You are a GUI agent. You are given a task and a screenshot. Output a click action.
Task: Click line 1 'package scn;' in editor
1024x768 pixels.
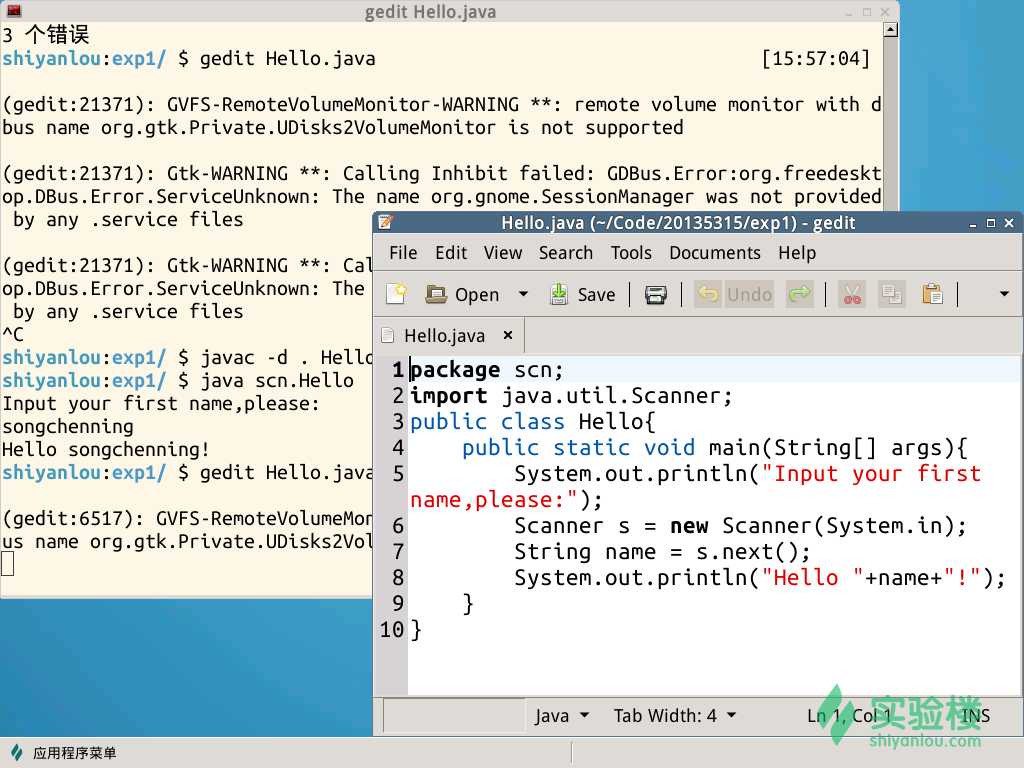pos(487,370)
